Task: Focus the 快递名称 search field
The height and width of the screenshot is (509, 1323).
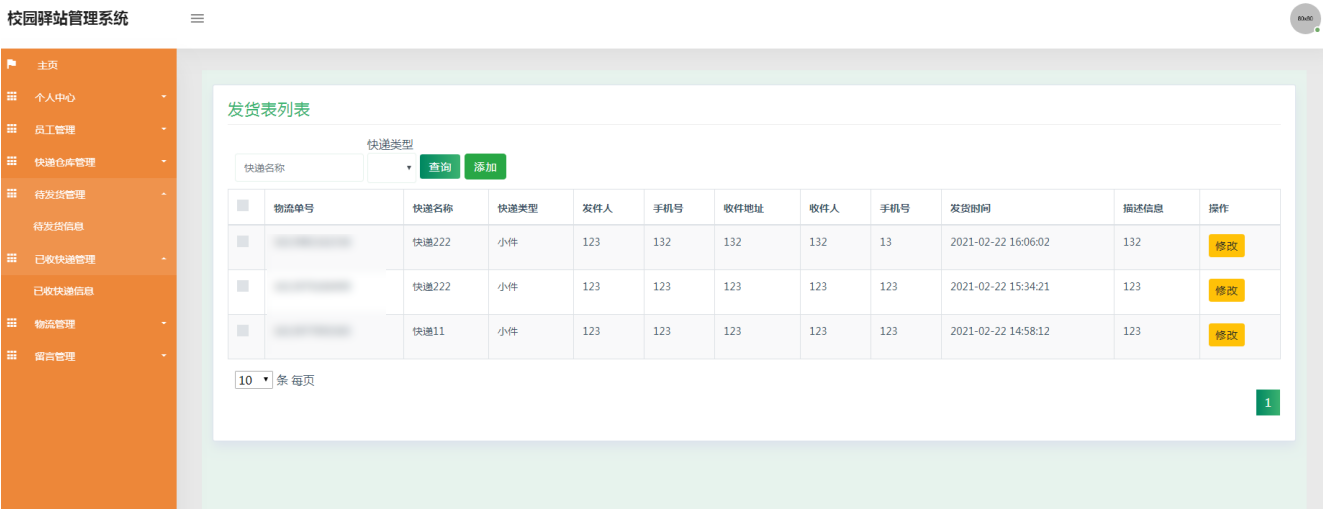Action: tap(299, 168)
